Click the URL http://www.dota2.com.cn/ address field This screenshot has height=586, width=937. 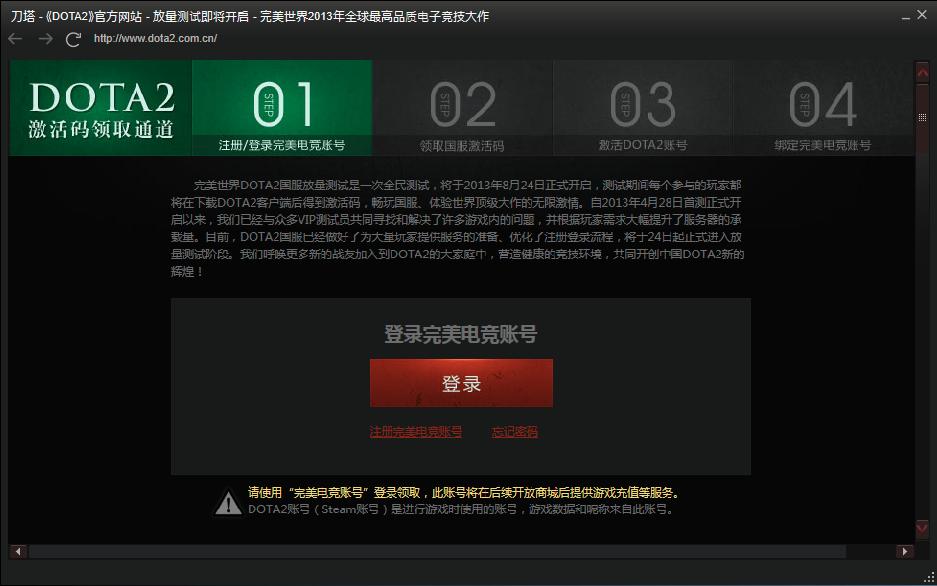155,38
